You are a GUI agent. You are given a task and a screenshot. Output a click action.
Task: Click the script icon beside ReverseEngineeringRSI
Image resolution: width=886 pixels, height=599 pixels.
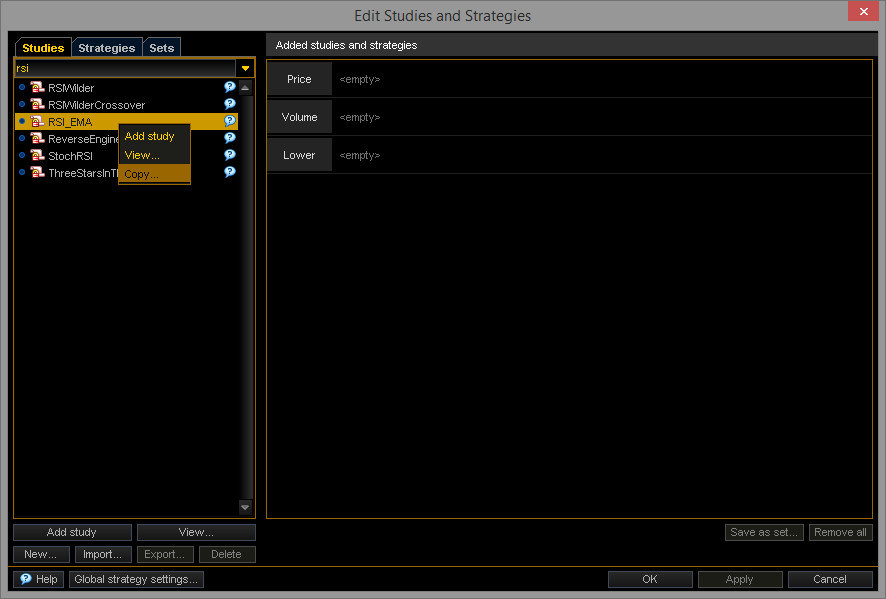pyautogui.click(x=37, y=138)
